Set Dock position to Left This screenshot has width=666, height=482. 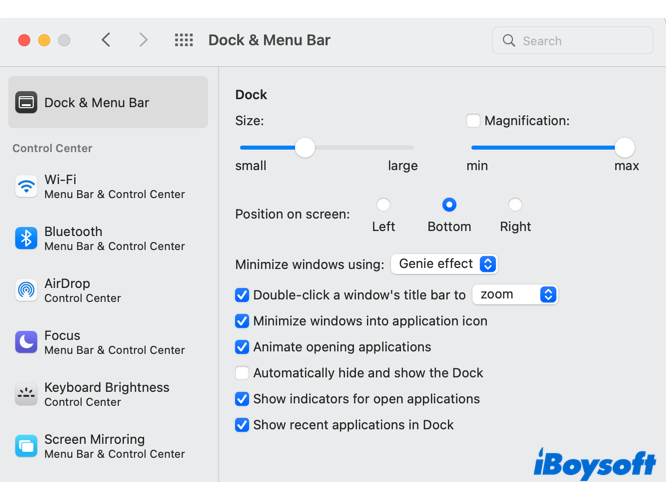pyautogui.click(x=383, y=205)
